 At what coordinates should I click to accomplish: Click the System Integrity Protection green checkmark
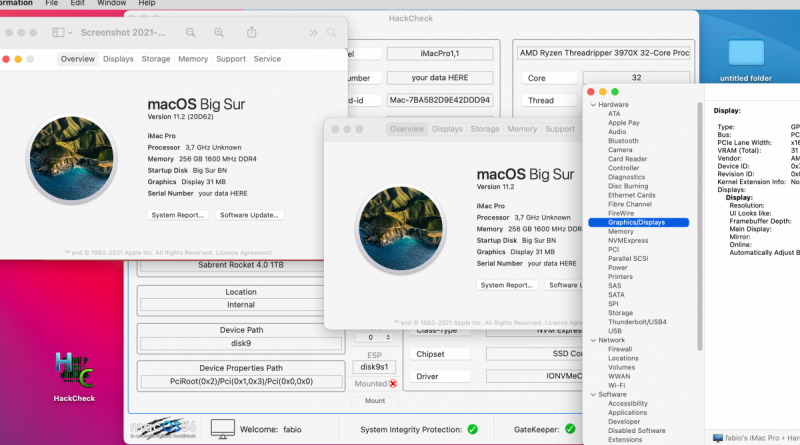pyautogui.click(x=472, y=429)
